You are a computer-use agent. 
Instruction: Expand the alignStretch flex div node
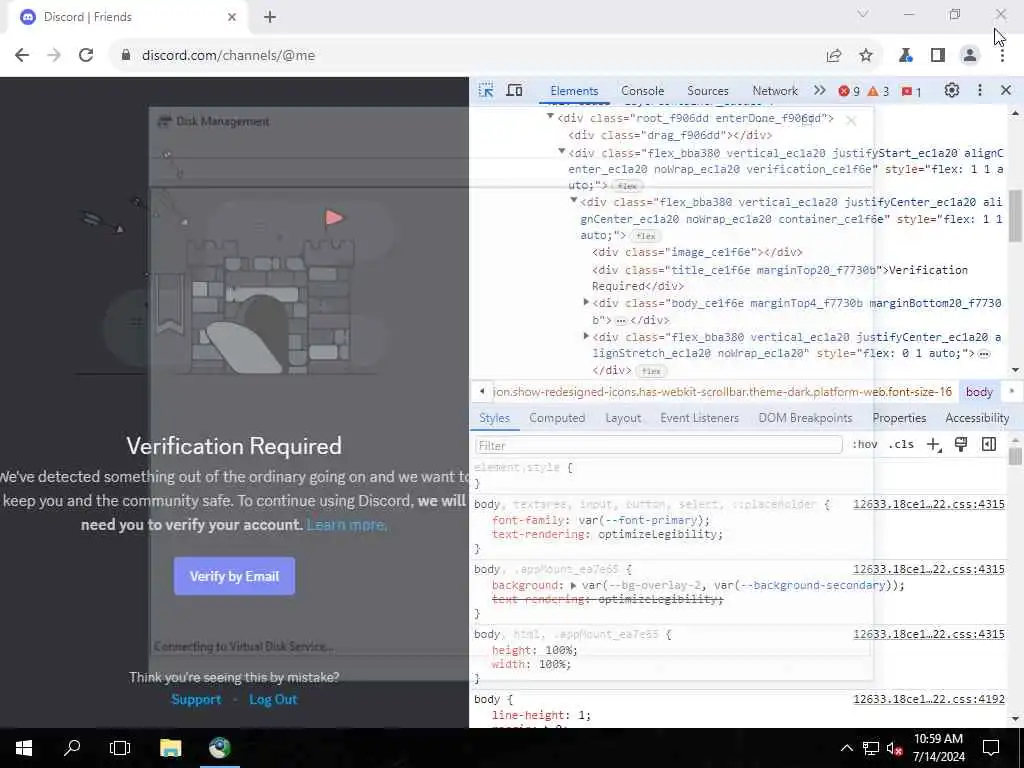click(586, 336)
